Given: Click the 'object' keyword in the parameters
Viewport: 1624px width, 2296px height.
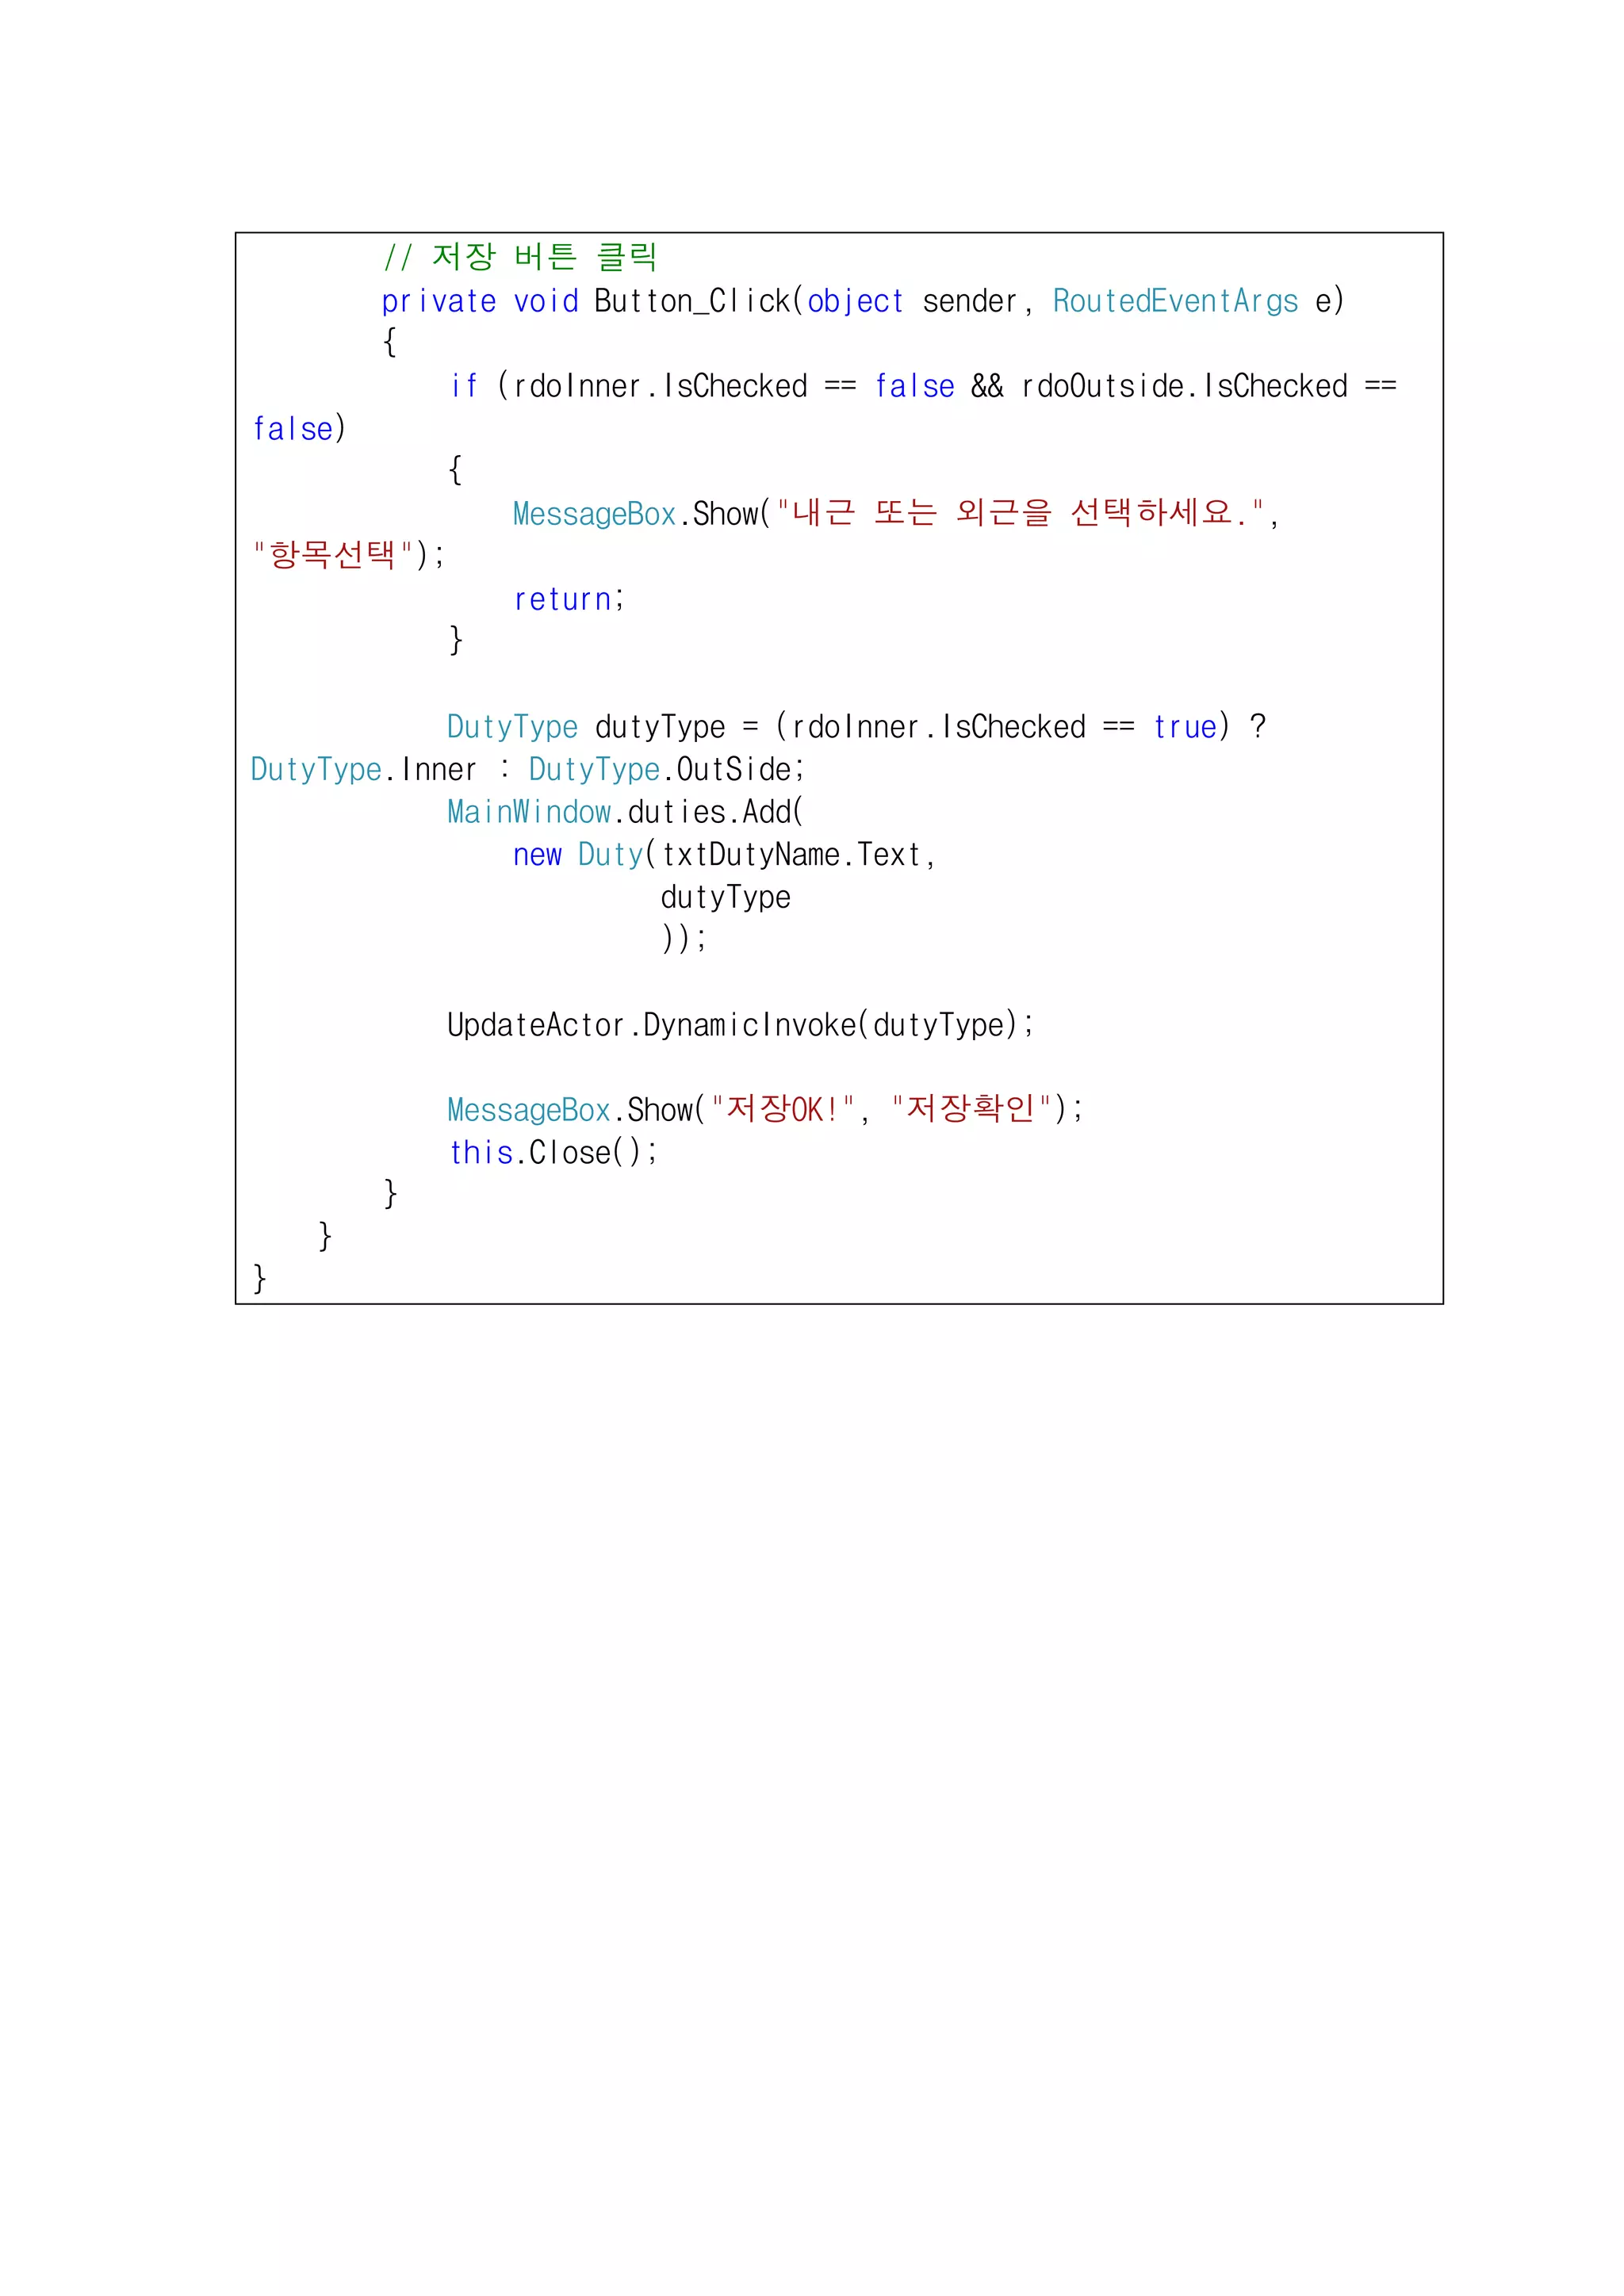Looking at the screenshot, I should [855, 301].
